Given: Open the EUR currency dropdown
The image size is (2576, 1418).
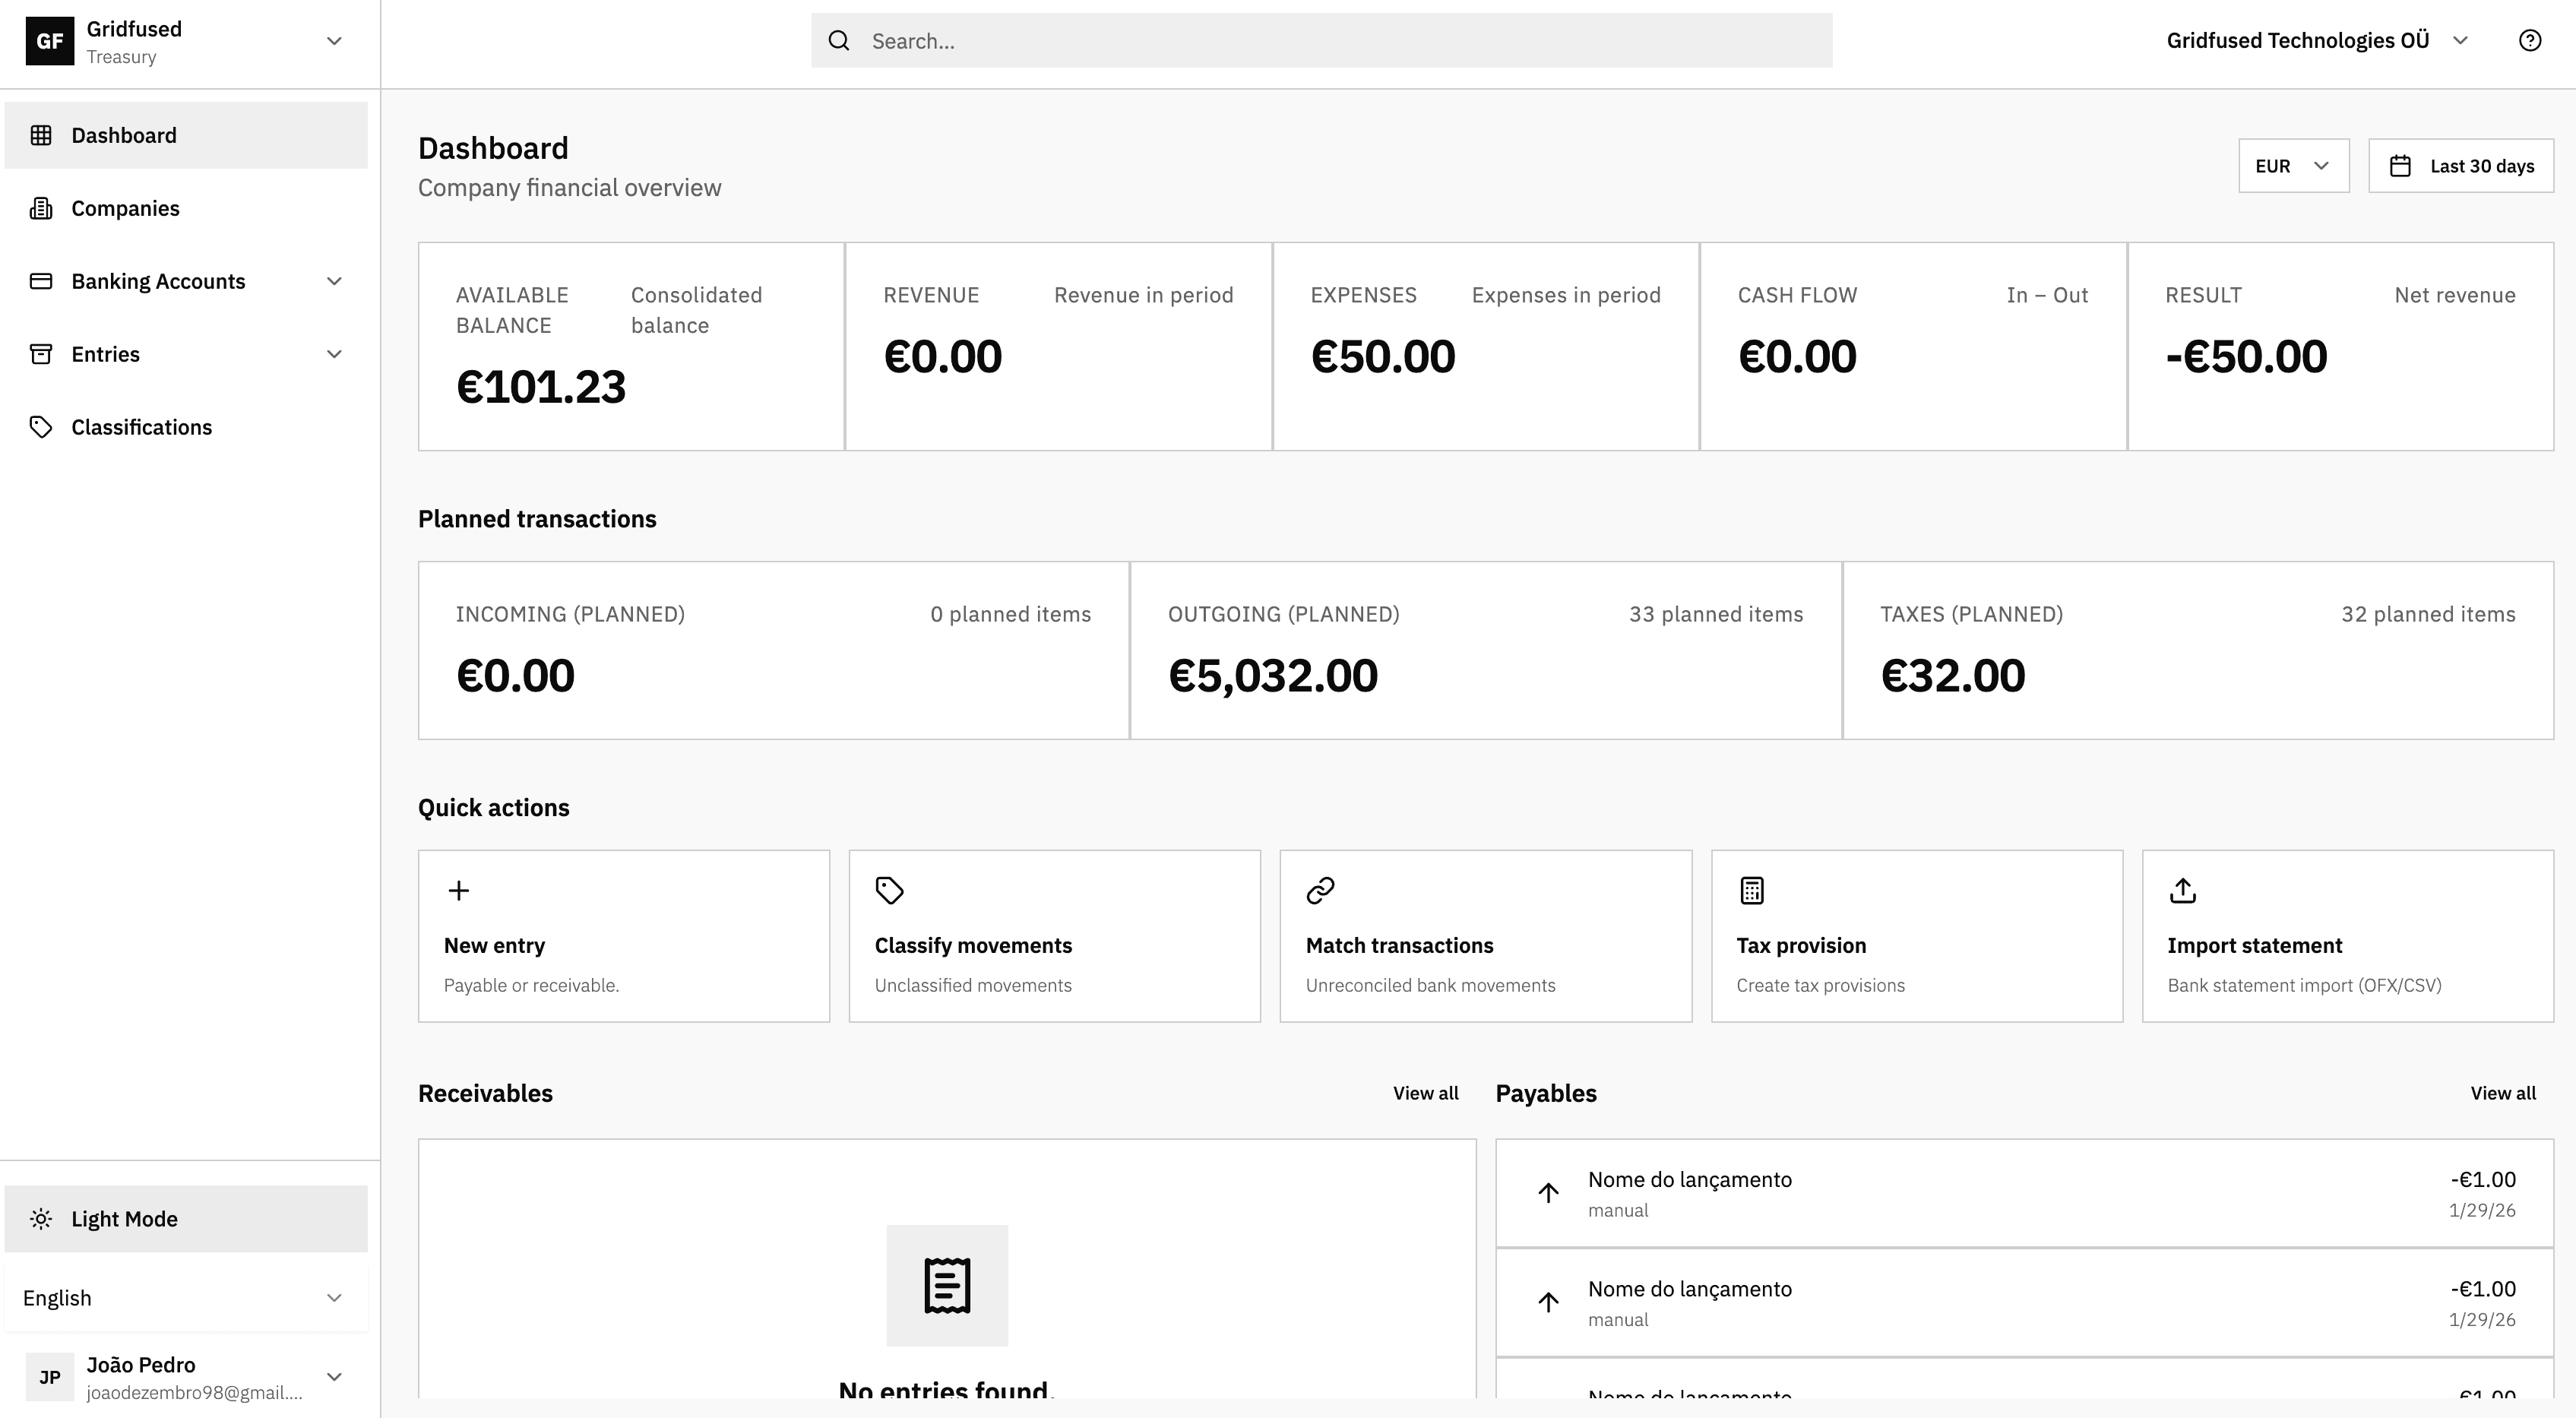Looking at the screenshot, I should click(2294, 166).
